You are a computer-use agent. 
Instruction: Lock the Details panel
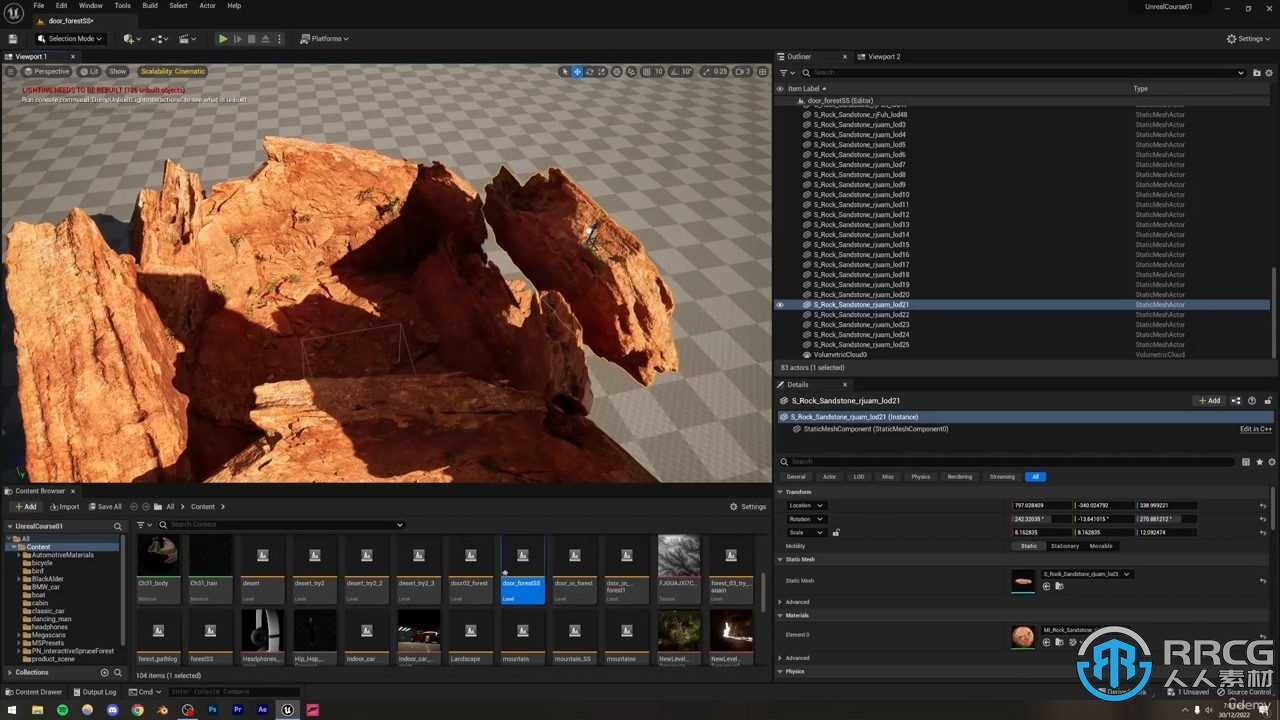1266,400
